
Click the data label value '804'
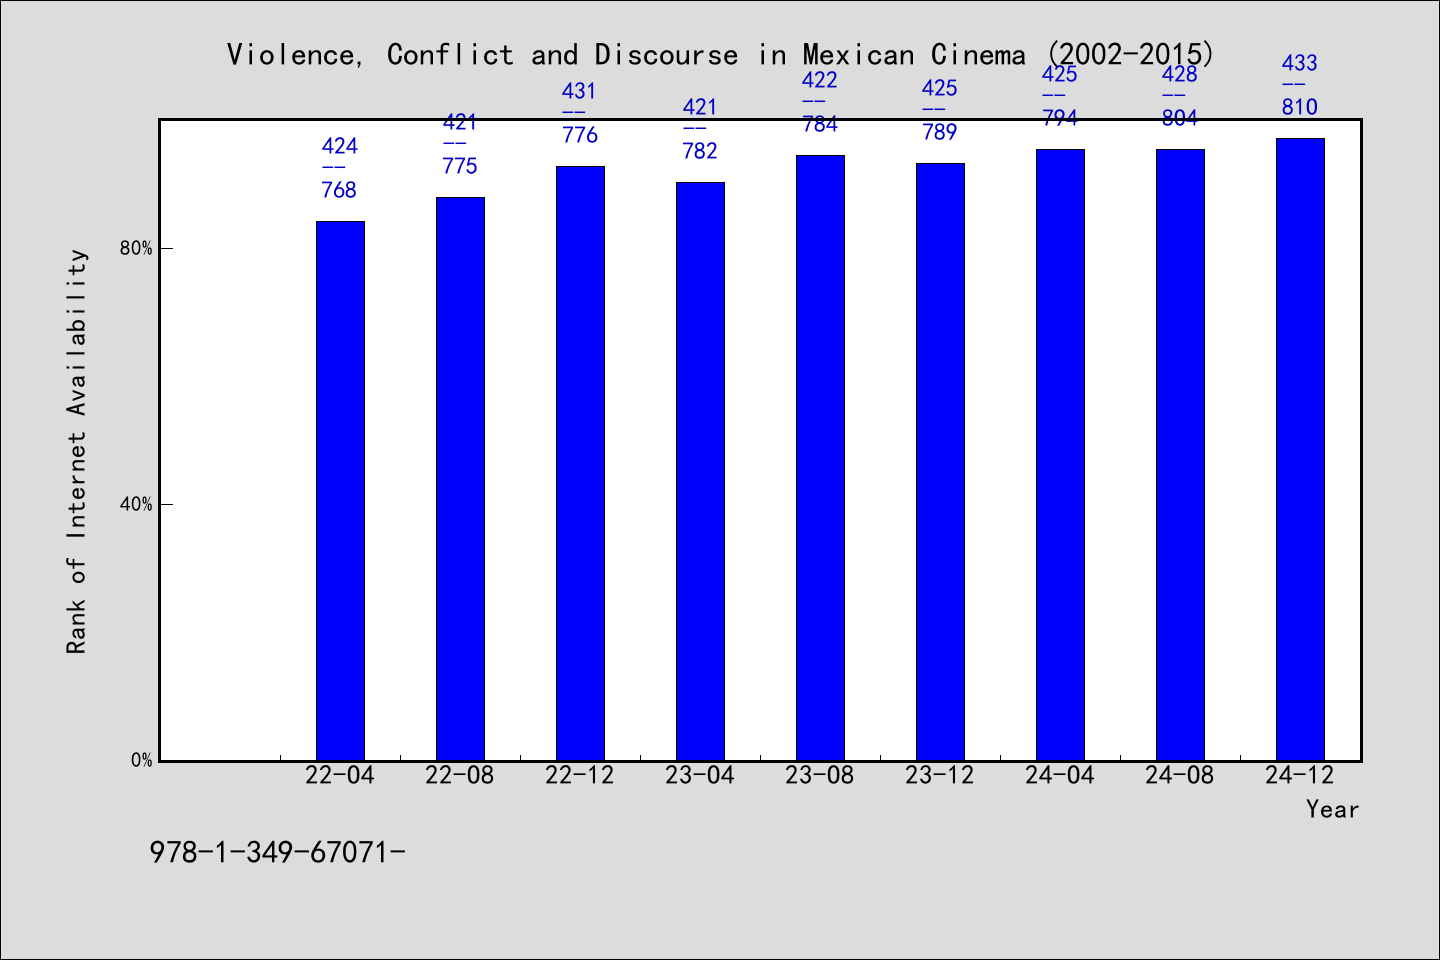1180,118
